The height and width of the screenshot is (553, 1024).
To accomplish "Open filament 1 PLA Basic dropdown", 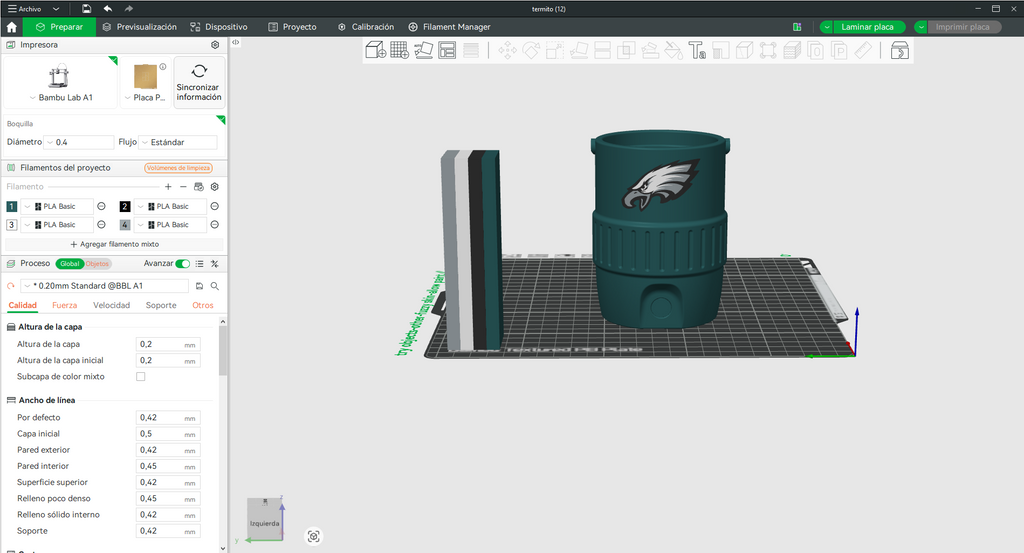I will click(x=57, y=206).
